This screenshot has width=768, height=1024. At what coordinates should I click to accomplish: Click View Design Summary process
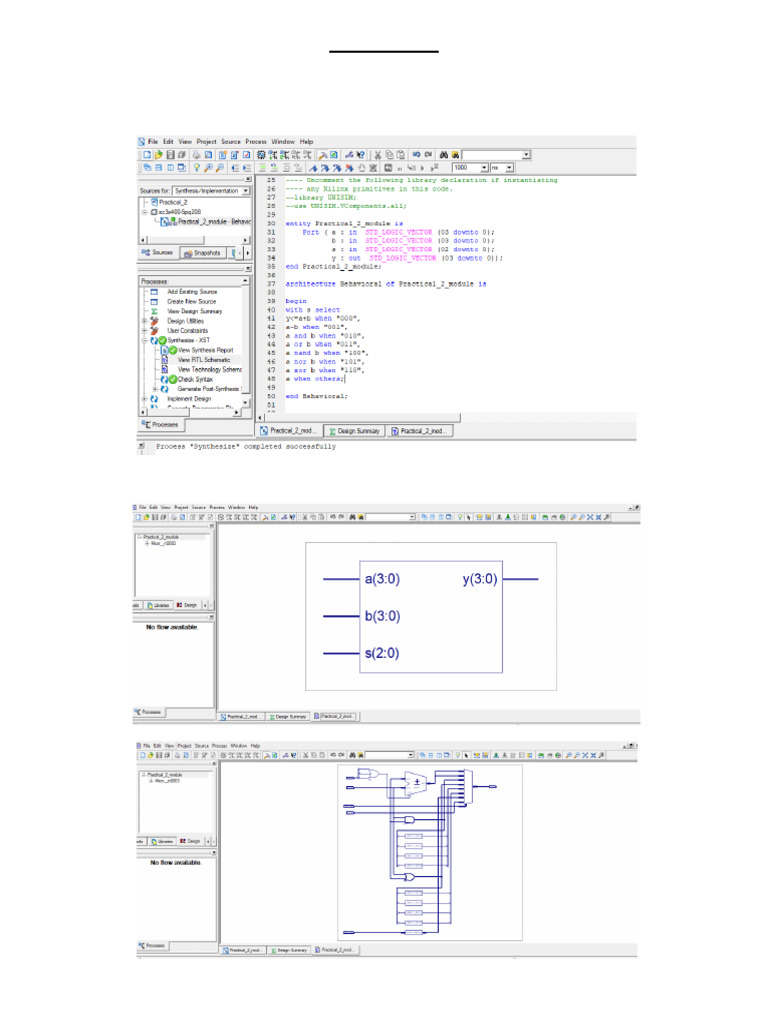pos(194,312)
